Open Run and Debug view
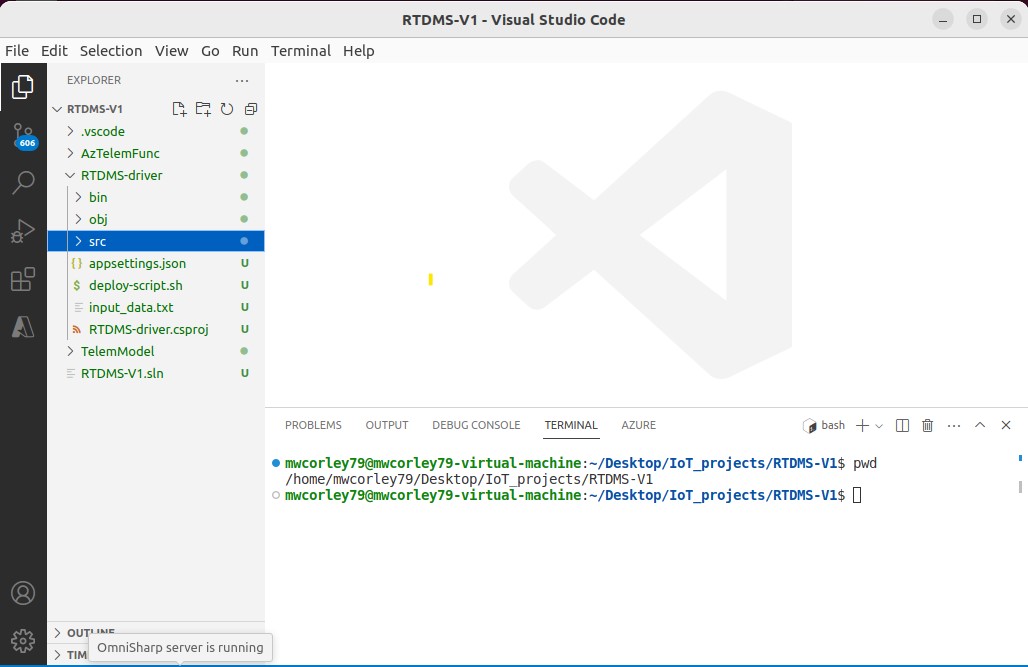 pos(23,232)
